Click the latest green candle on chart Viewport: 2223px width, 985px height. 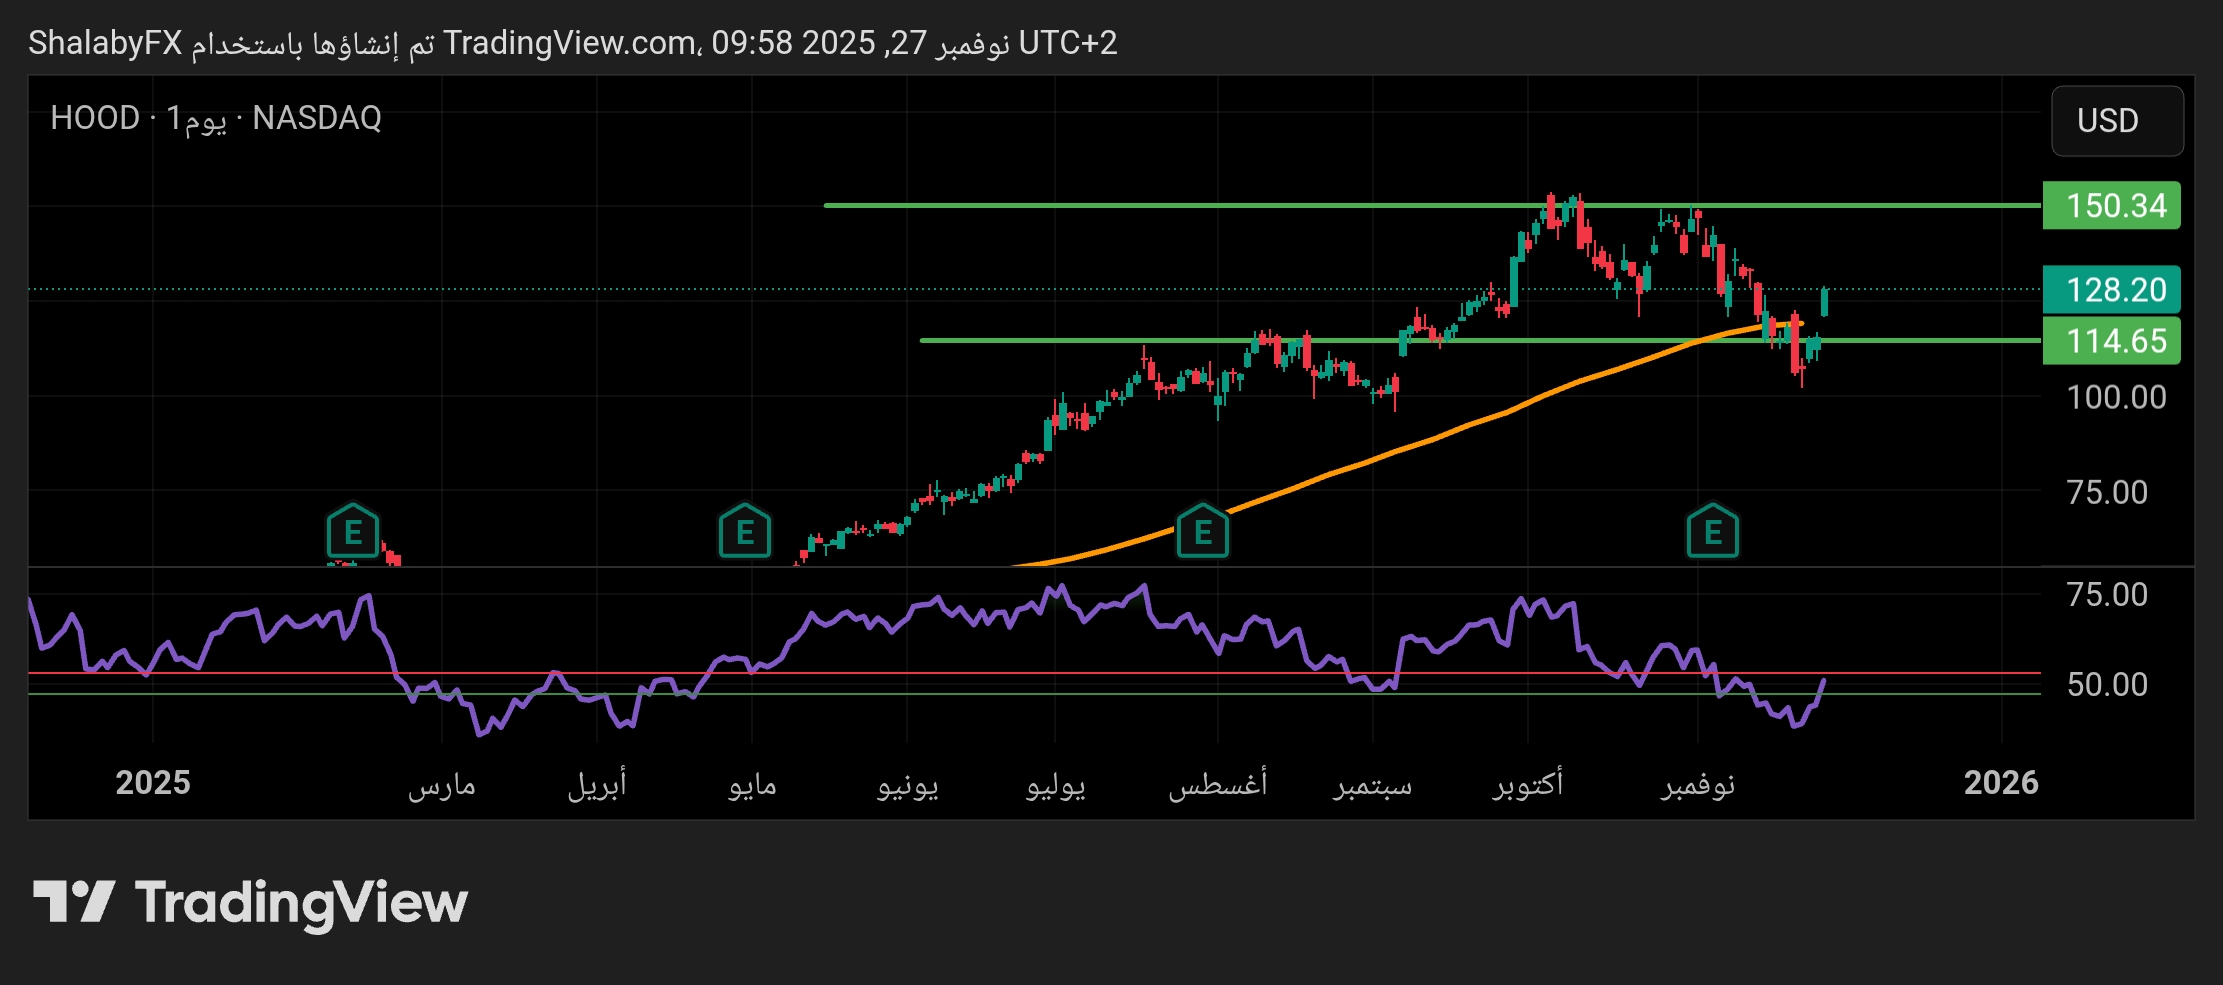[1824, 302]
